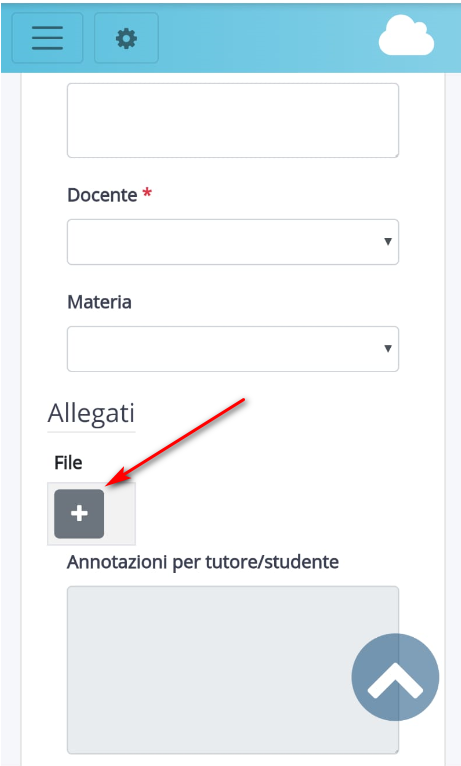Image resolution: width=461 pixels, height=766 pixels.
Task: Focus the empty text area above Docente
Action: click(233, 120)
